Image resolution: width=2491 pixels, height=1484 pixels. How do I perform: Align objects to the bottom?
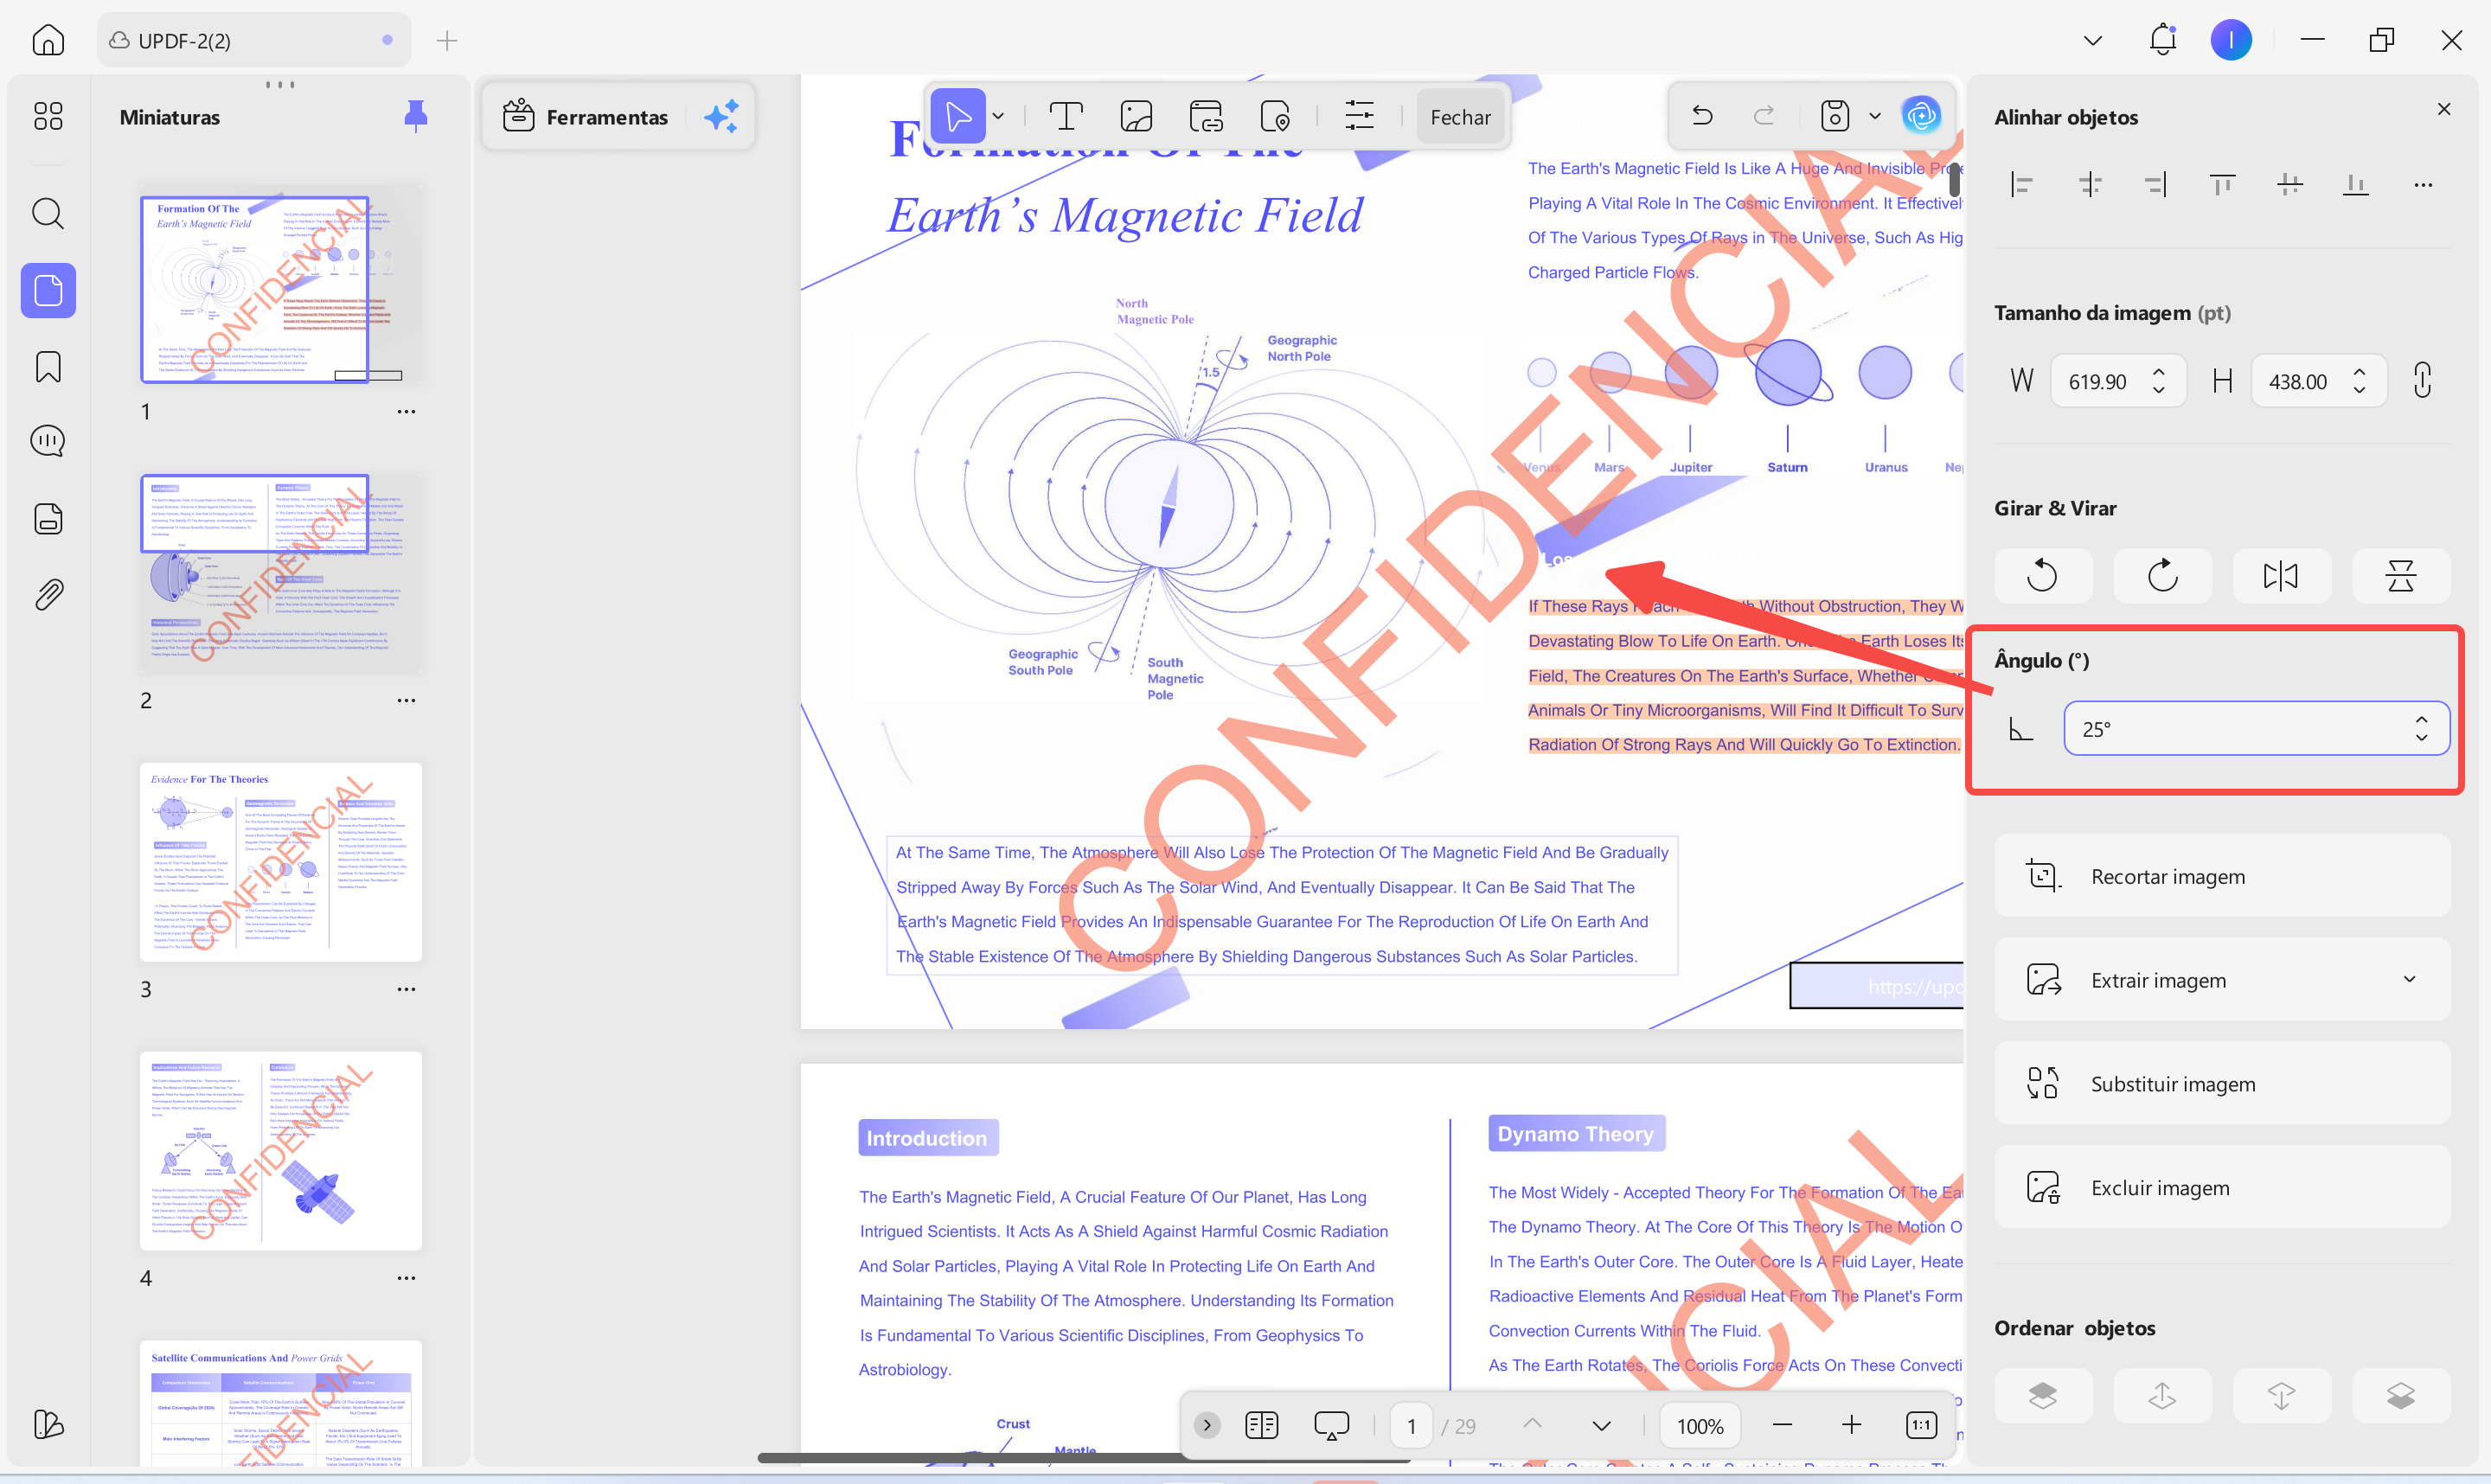pyautogui.click(x=2356, y=184)
